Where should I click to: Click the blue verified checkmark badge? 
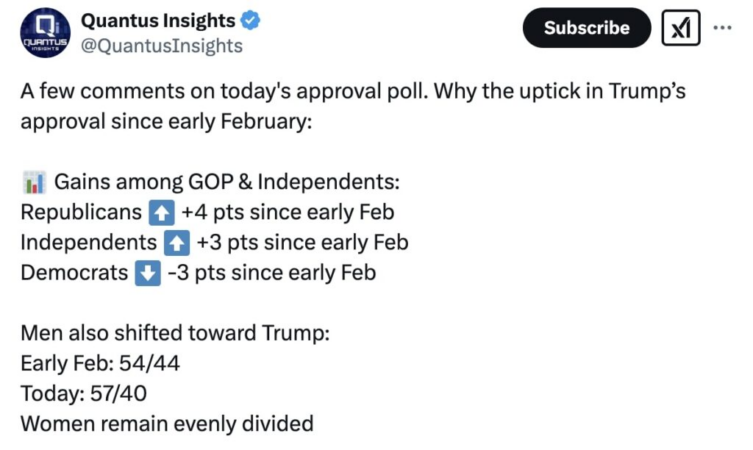click(x=250, y=21)
